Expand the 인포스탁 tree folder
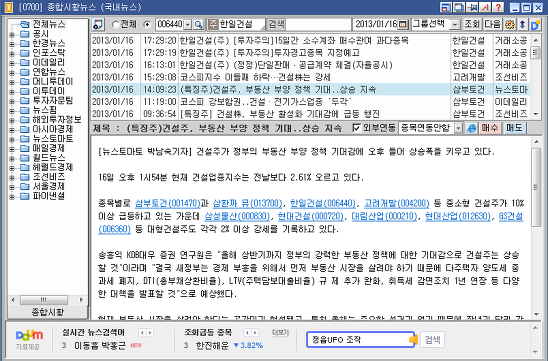The width and height of the screenshot is (548, 361). coord(12,53)
